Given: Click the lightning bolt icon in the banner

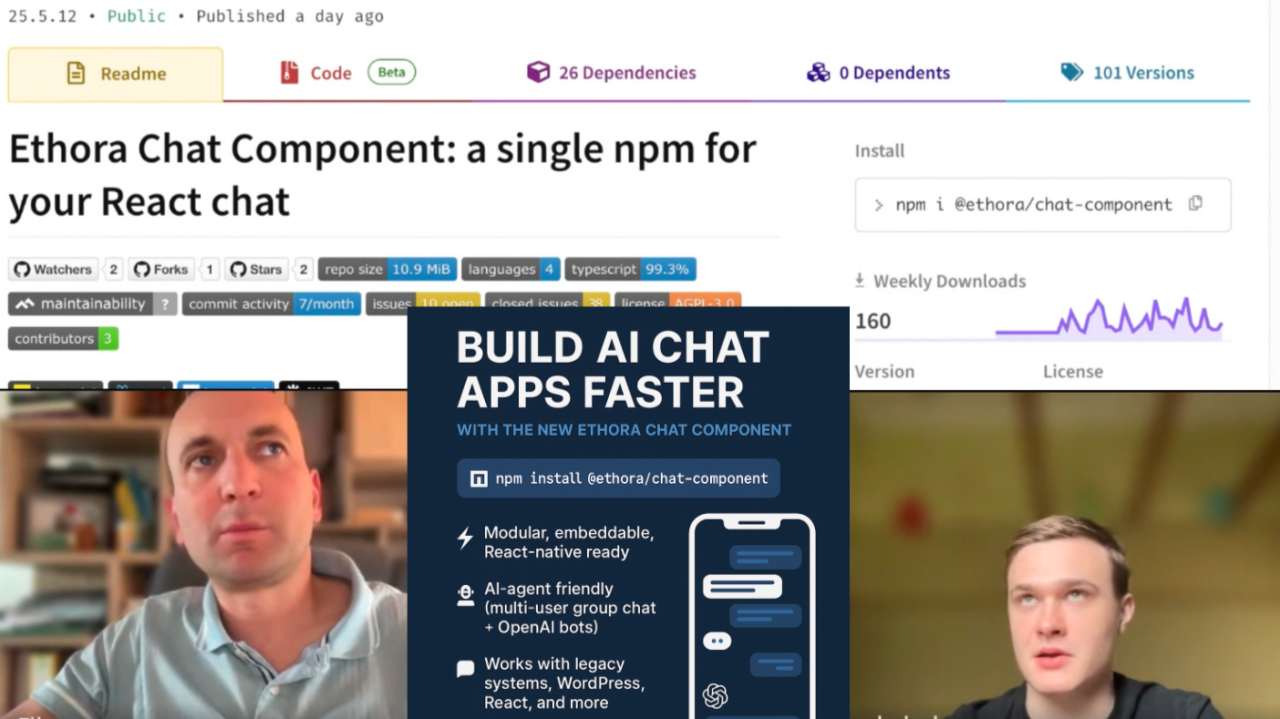Looking at the screenshot, I should click(465, 539).
